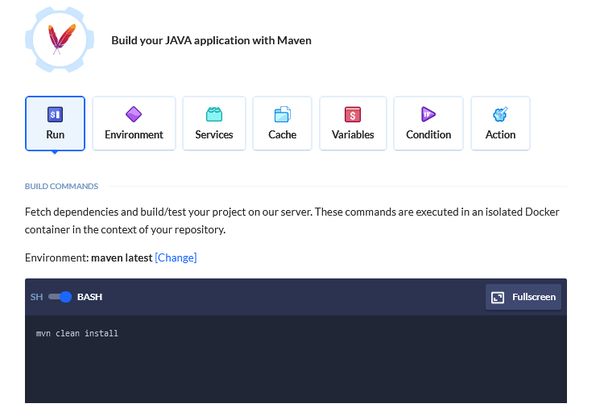Click the blue Cache folder icon
The image size is (600, 416).
(x=282, y=114)
